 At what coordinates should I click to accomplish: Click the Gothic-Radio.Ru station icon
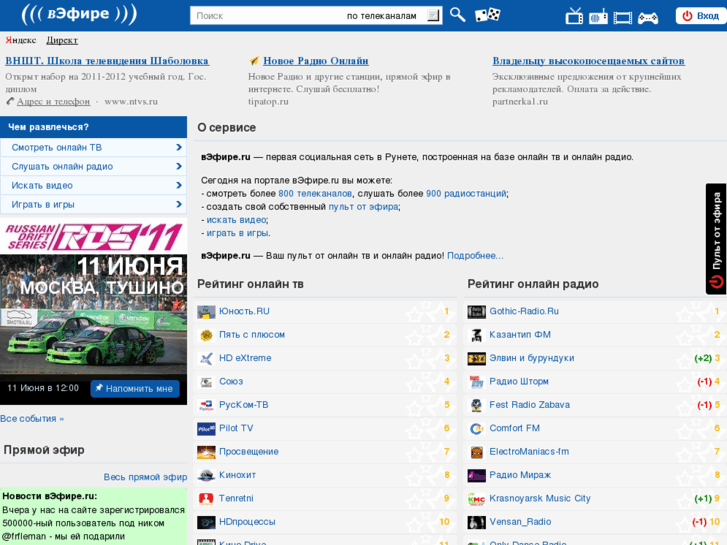[477, 312]
